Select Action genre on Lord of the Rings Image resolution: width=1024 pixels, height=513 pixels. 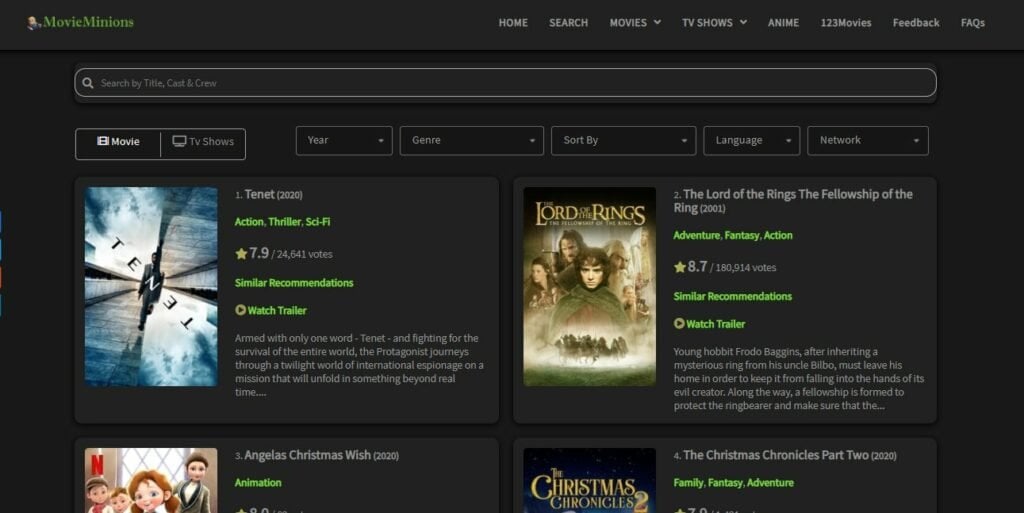[778, 236]
